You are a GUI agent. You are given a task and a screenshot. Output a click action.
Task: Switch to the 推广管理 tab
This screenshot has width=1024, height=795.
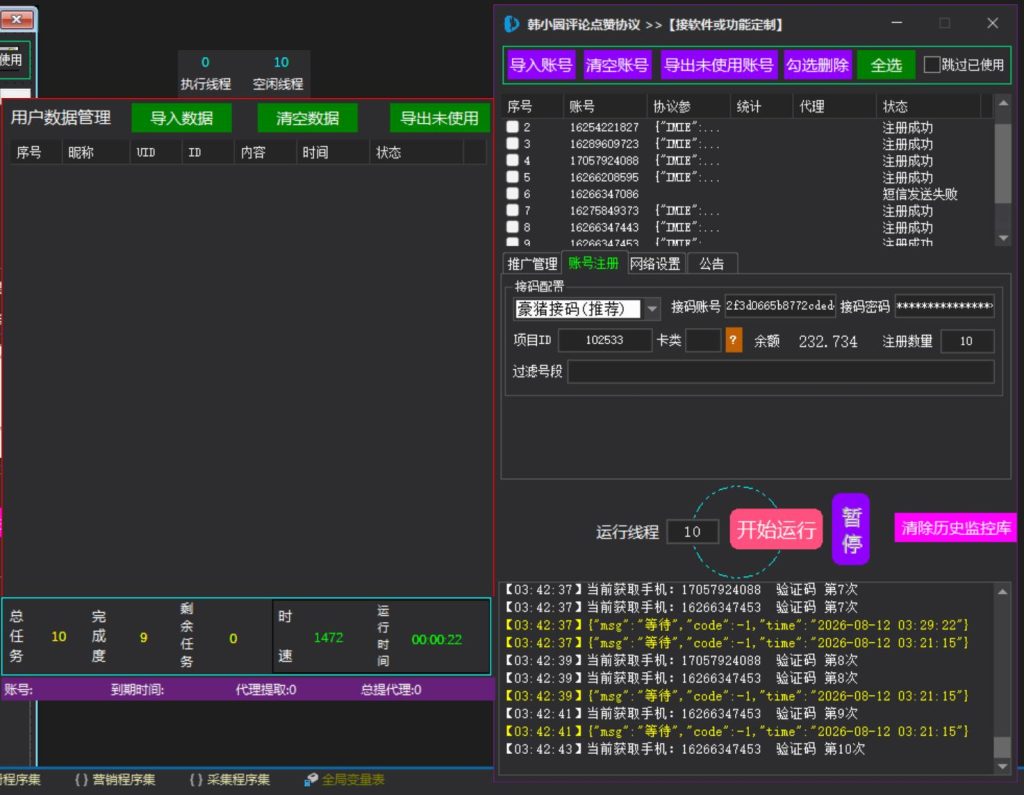pyautogui.click(x=532, y=264)
